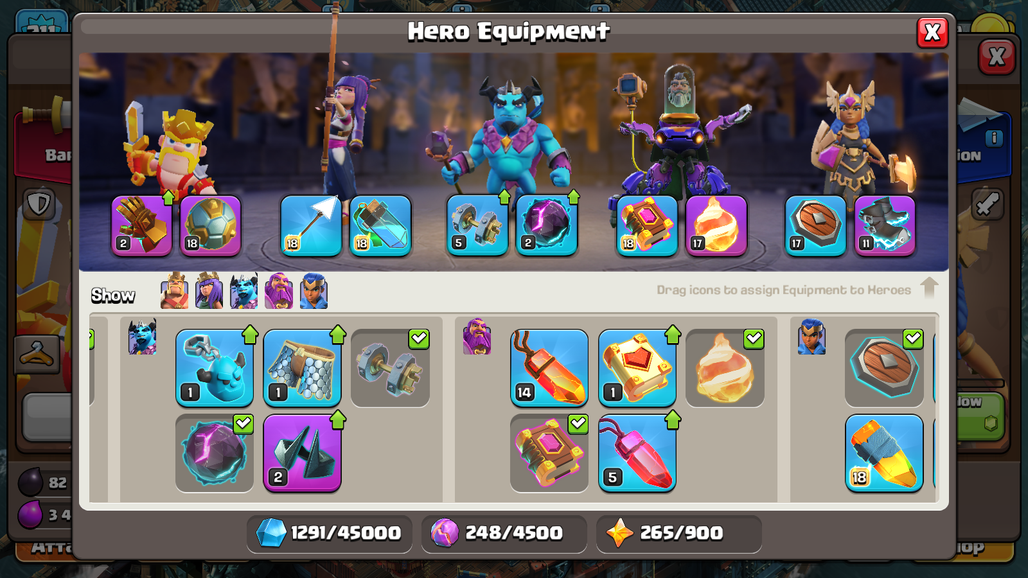Select the Royal Champion's electro boots equipment
Viewport: 1028px width, 578px height.
point(885,225)
